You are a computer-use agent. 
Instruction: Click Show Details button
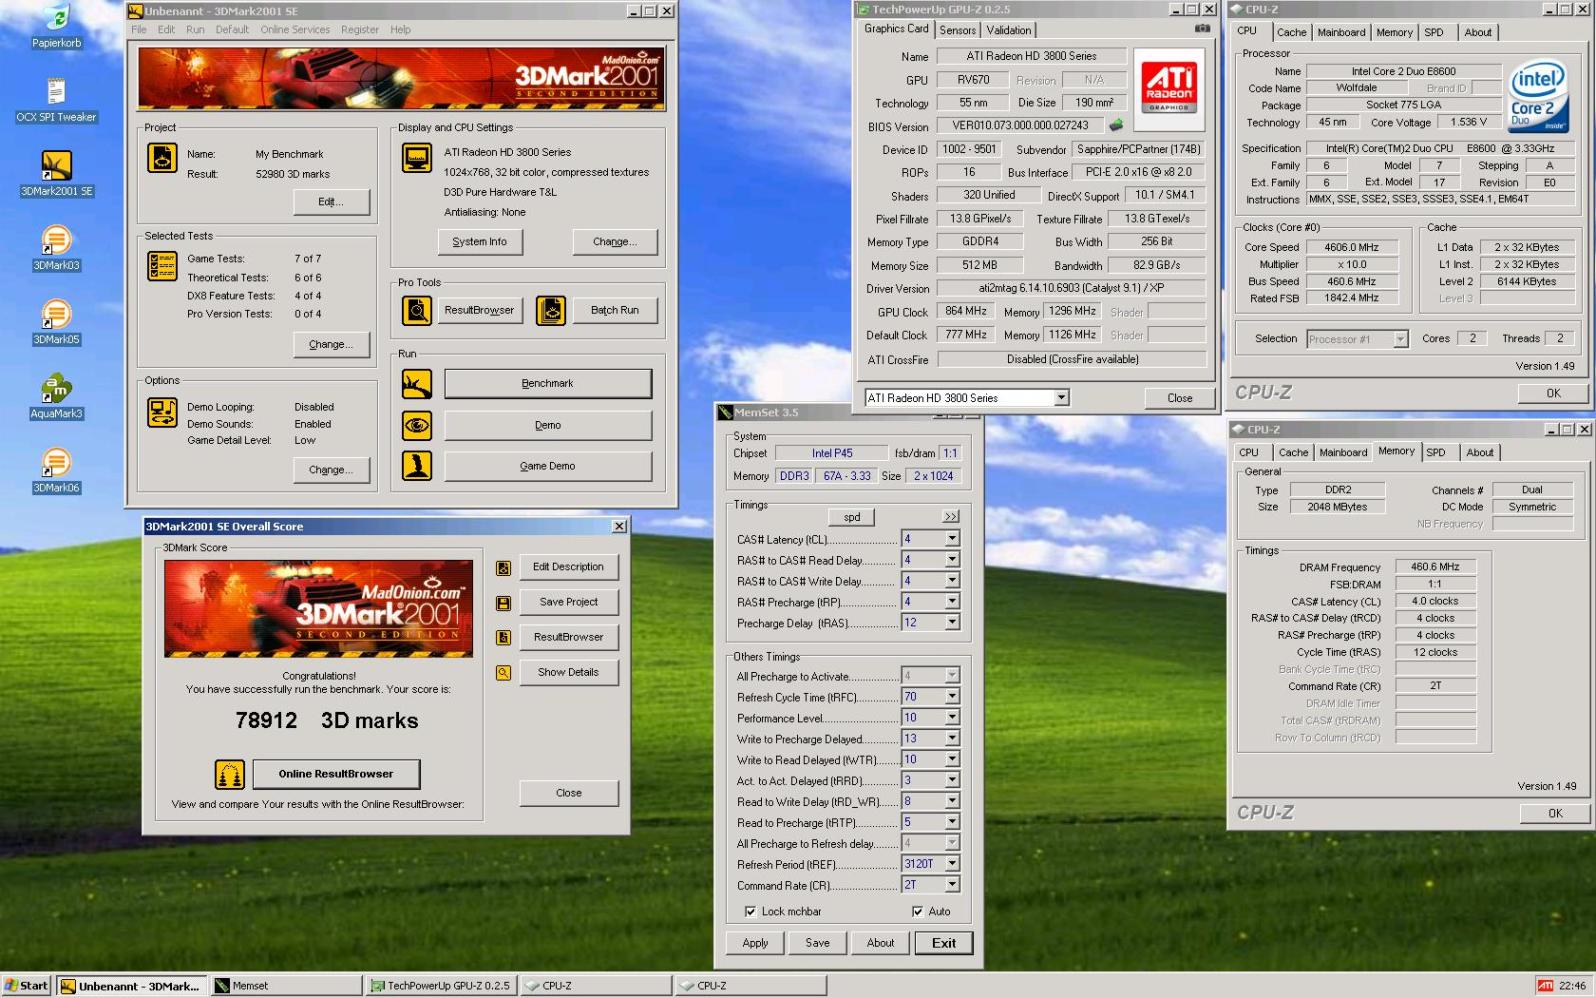coord(568,673)
